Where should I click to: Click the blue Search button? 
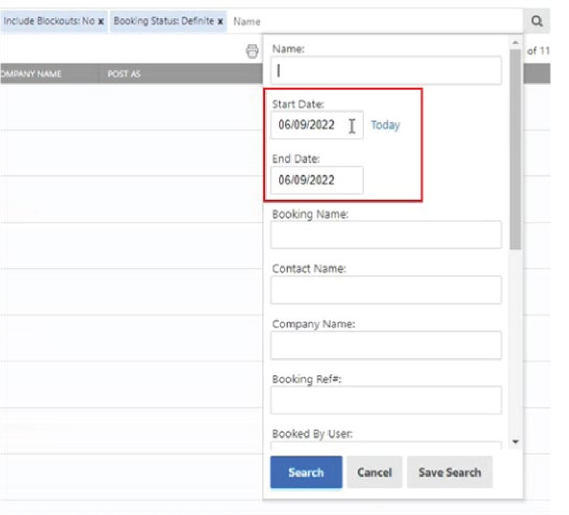[306, 472]
